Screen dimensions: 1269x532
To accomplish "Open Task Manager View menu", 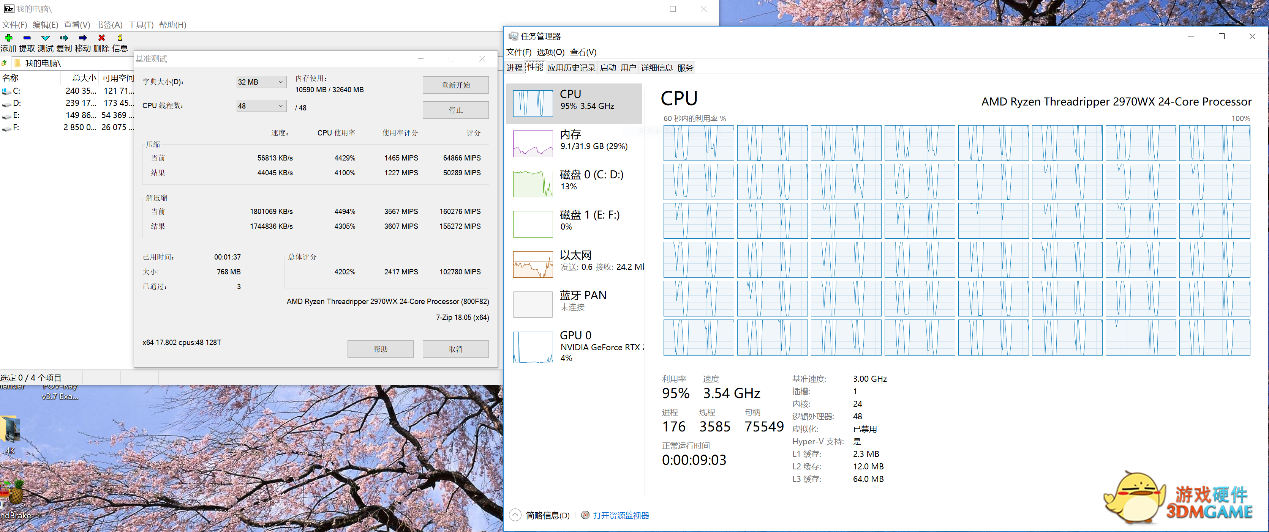I will [583, 52].
